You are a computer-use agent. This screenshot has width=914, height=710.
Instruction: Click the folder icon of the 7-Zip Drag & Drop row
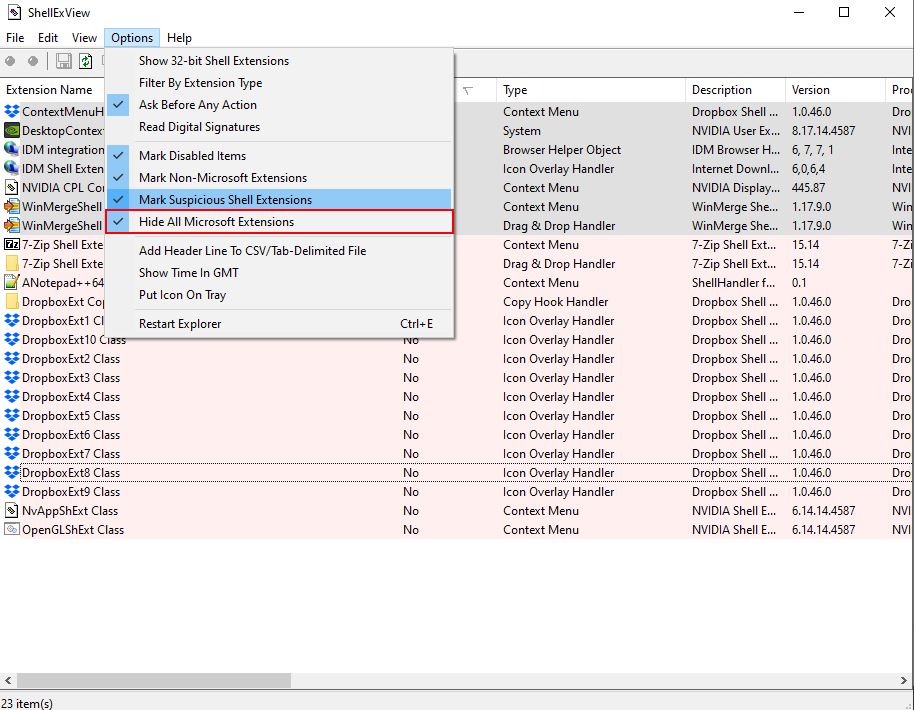click(12, 263)
